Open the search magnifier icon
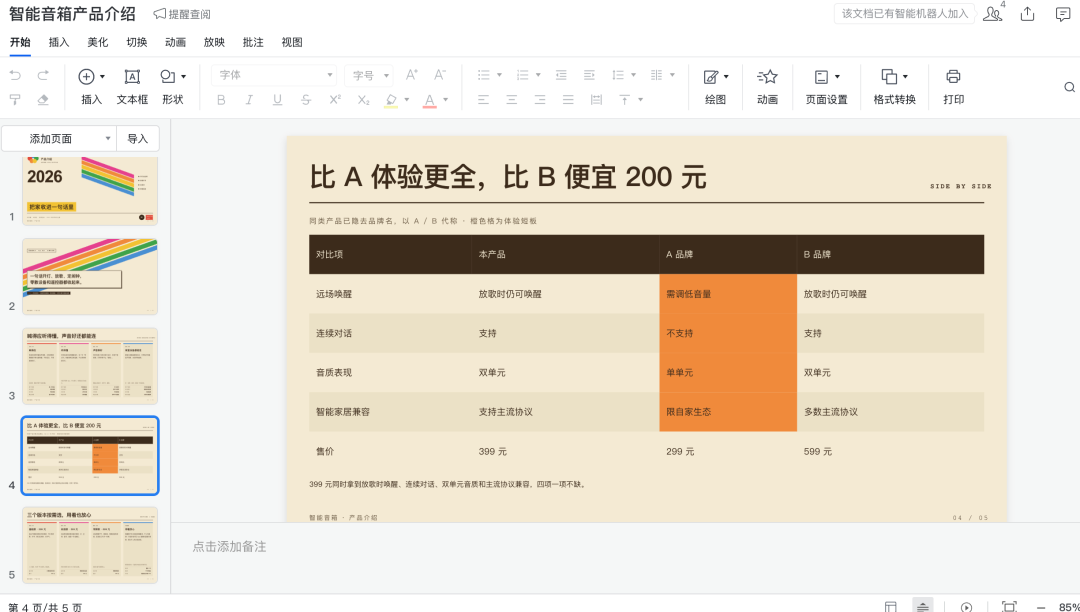1080x612 pixels. coord(1070,87)
